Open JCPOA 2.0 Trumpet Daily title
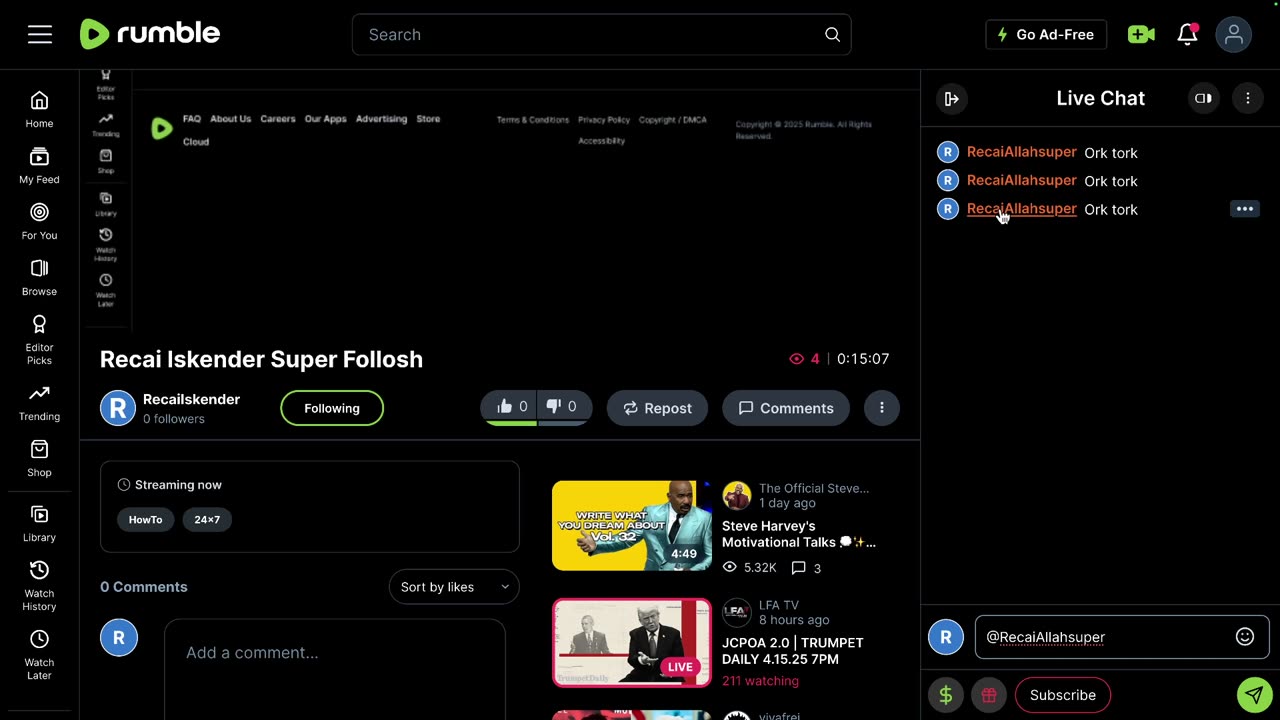This screenshot has height=720, width=1280. [x=793, y=651]
